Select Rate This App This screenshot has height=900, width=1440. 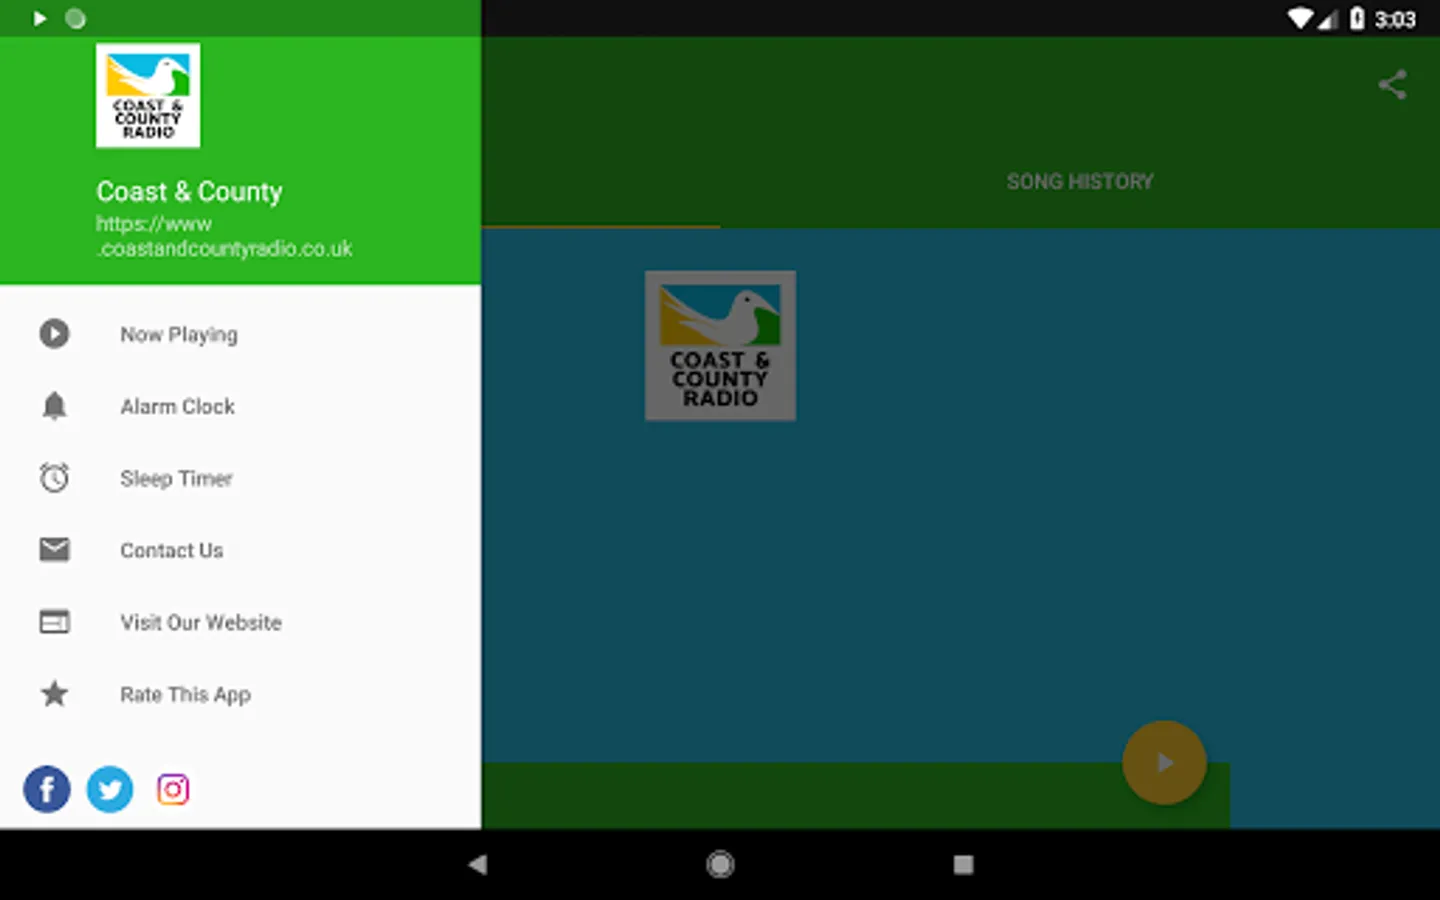[x=240, y=694]
